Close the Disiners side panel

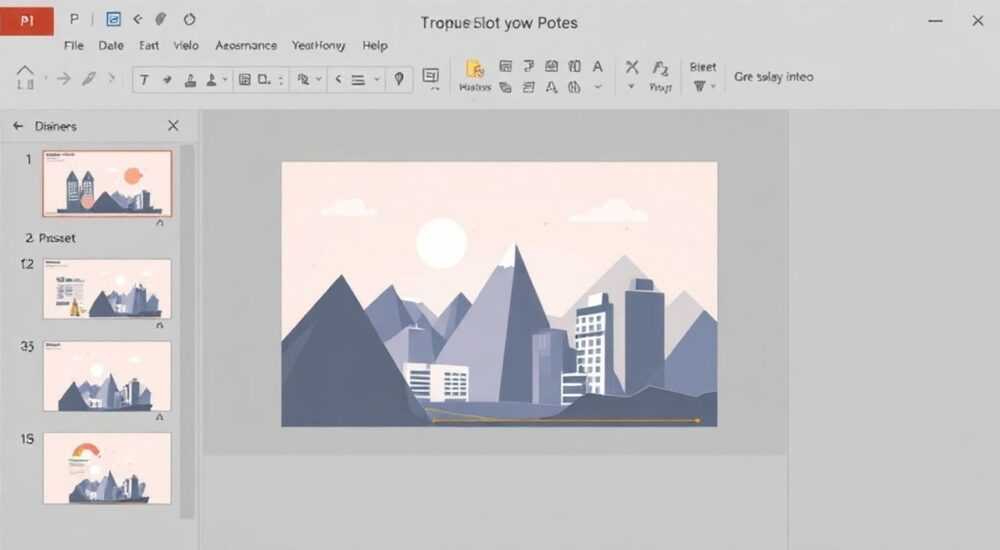(x=173, y=126)
